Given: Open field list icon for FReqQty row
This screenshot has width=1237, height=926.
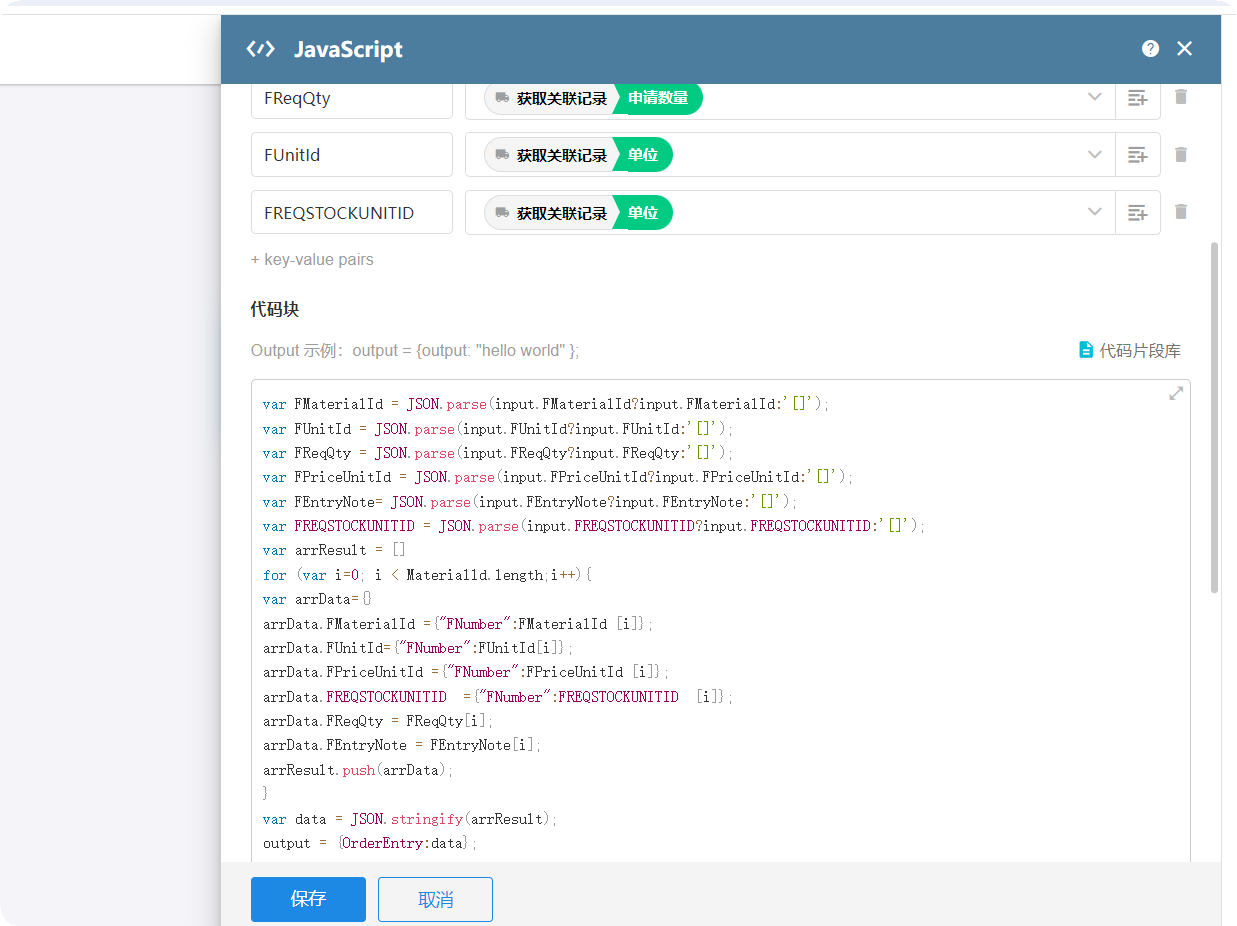Looking at the screenshot, I should click(1137, 98).
